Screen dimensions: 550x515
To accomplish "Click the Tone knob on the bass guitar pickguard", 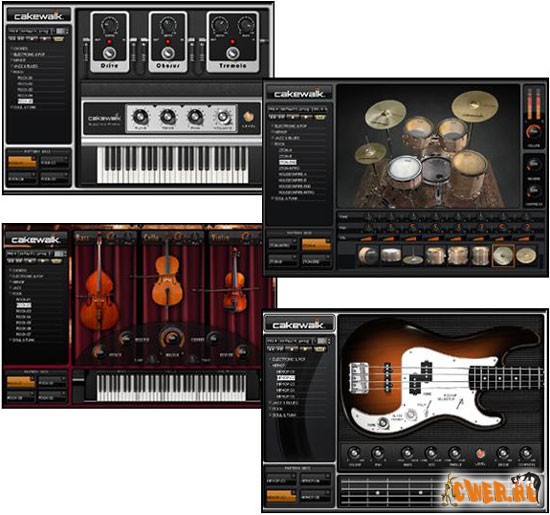I will click(x=383, y=422).
